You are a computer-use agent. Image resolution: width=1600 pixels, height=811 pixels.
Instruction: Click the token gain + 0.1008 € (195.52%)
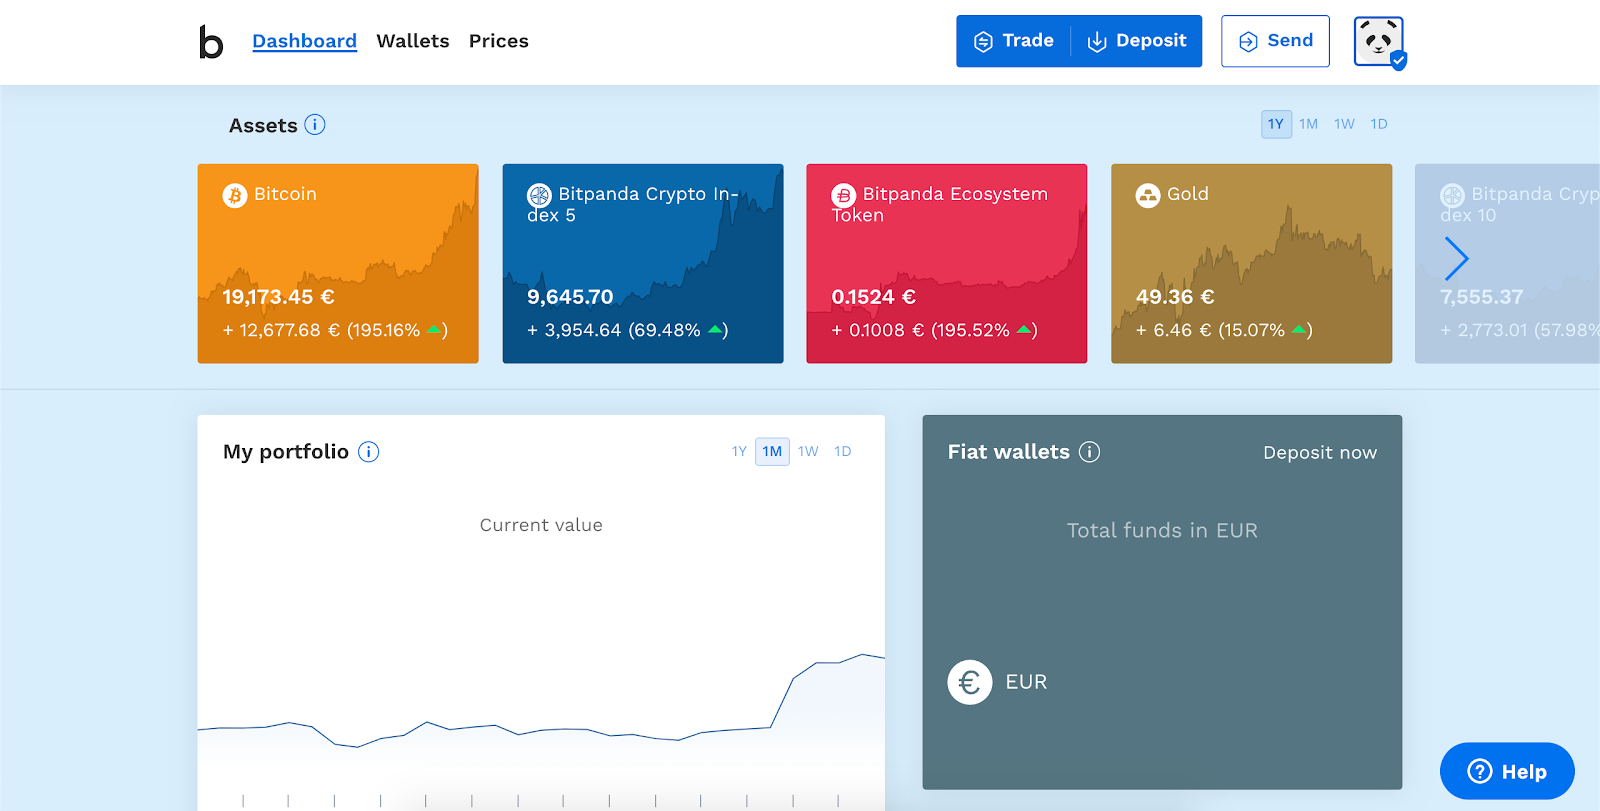pyautogui.click(x=935, y=330)
